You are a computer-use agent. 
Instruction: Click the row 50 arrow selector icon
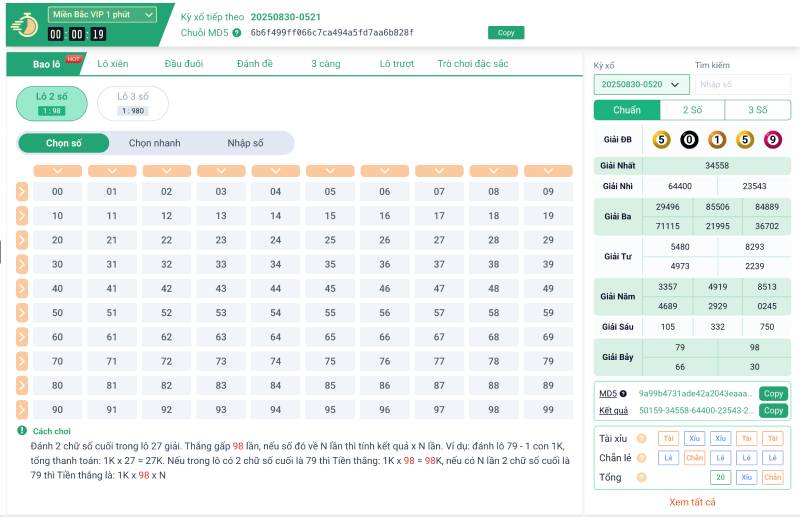coord(22,313)
